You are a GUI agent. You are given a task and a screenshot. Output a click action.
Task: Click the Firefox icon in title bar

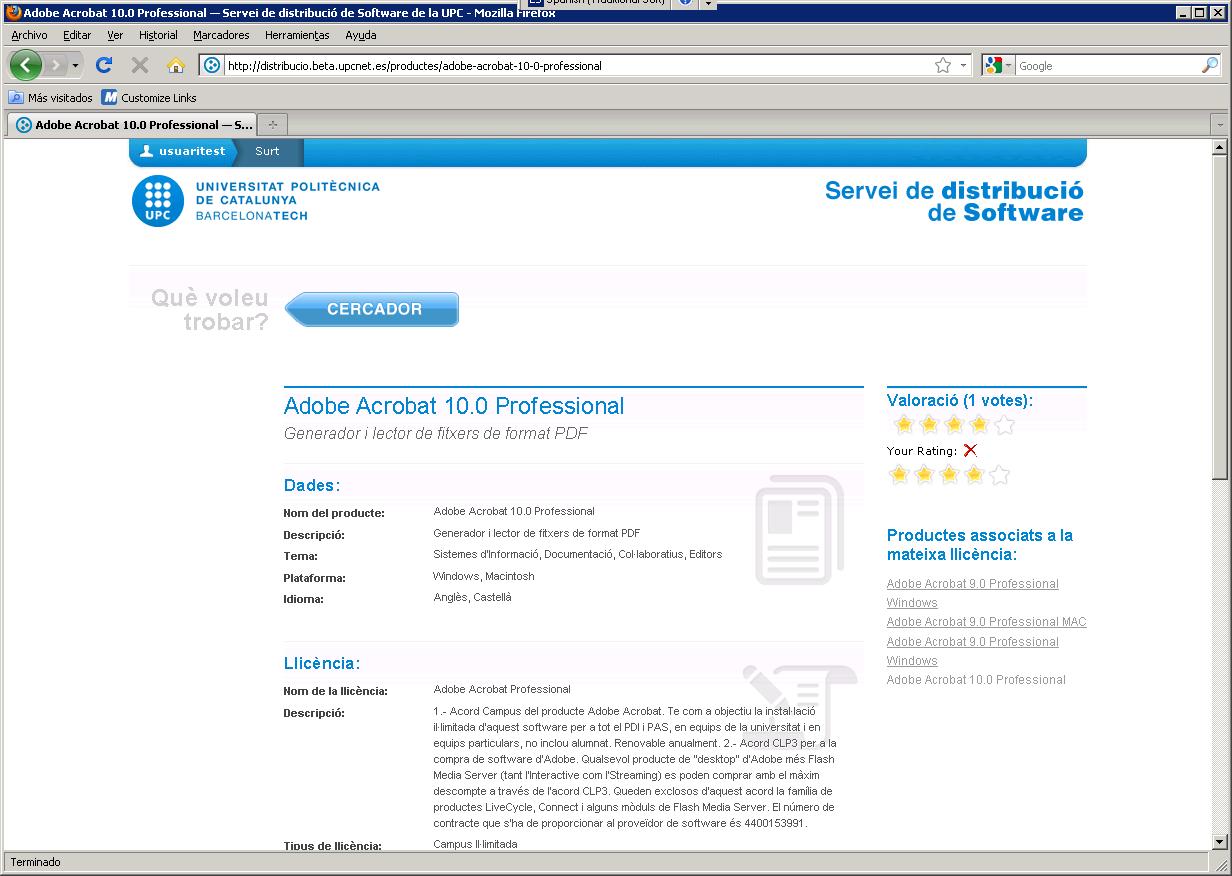tap(13, 12)
